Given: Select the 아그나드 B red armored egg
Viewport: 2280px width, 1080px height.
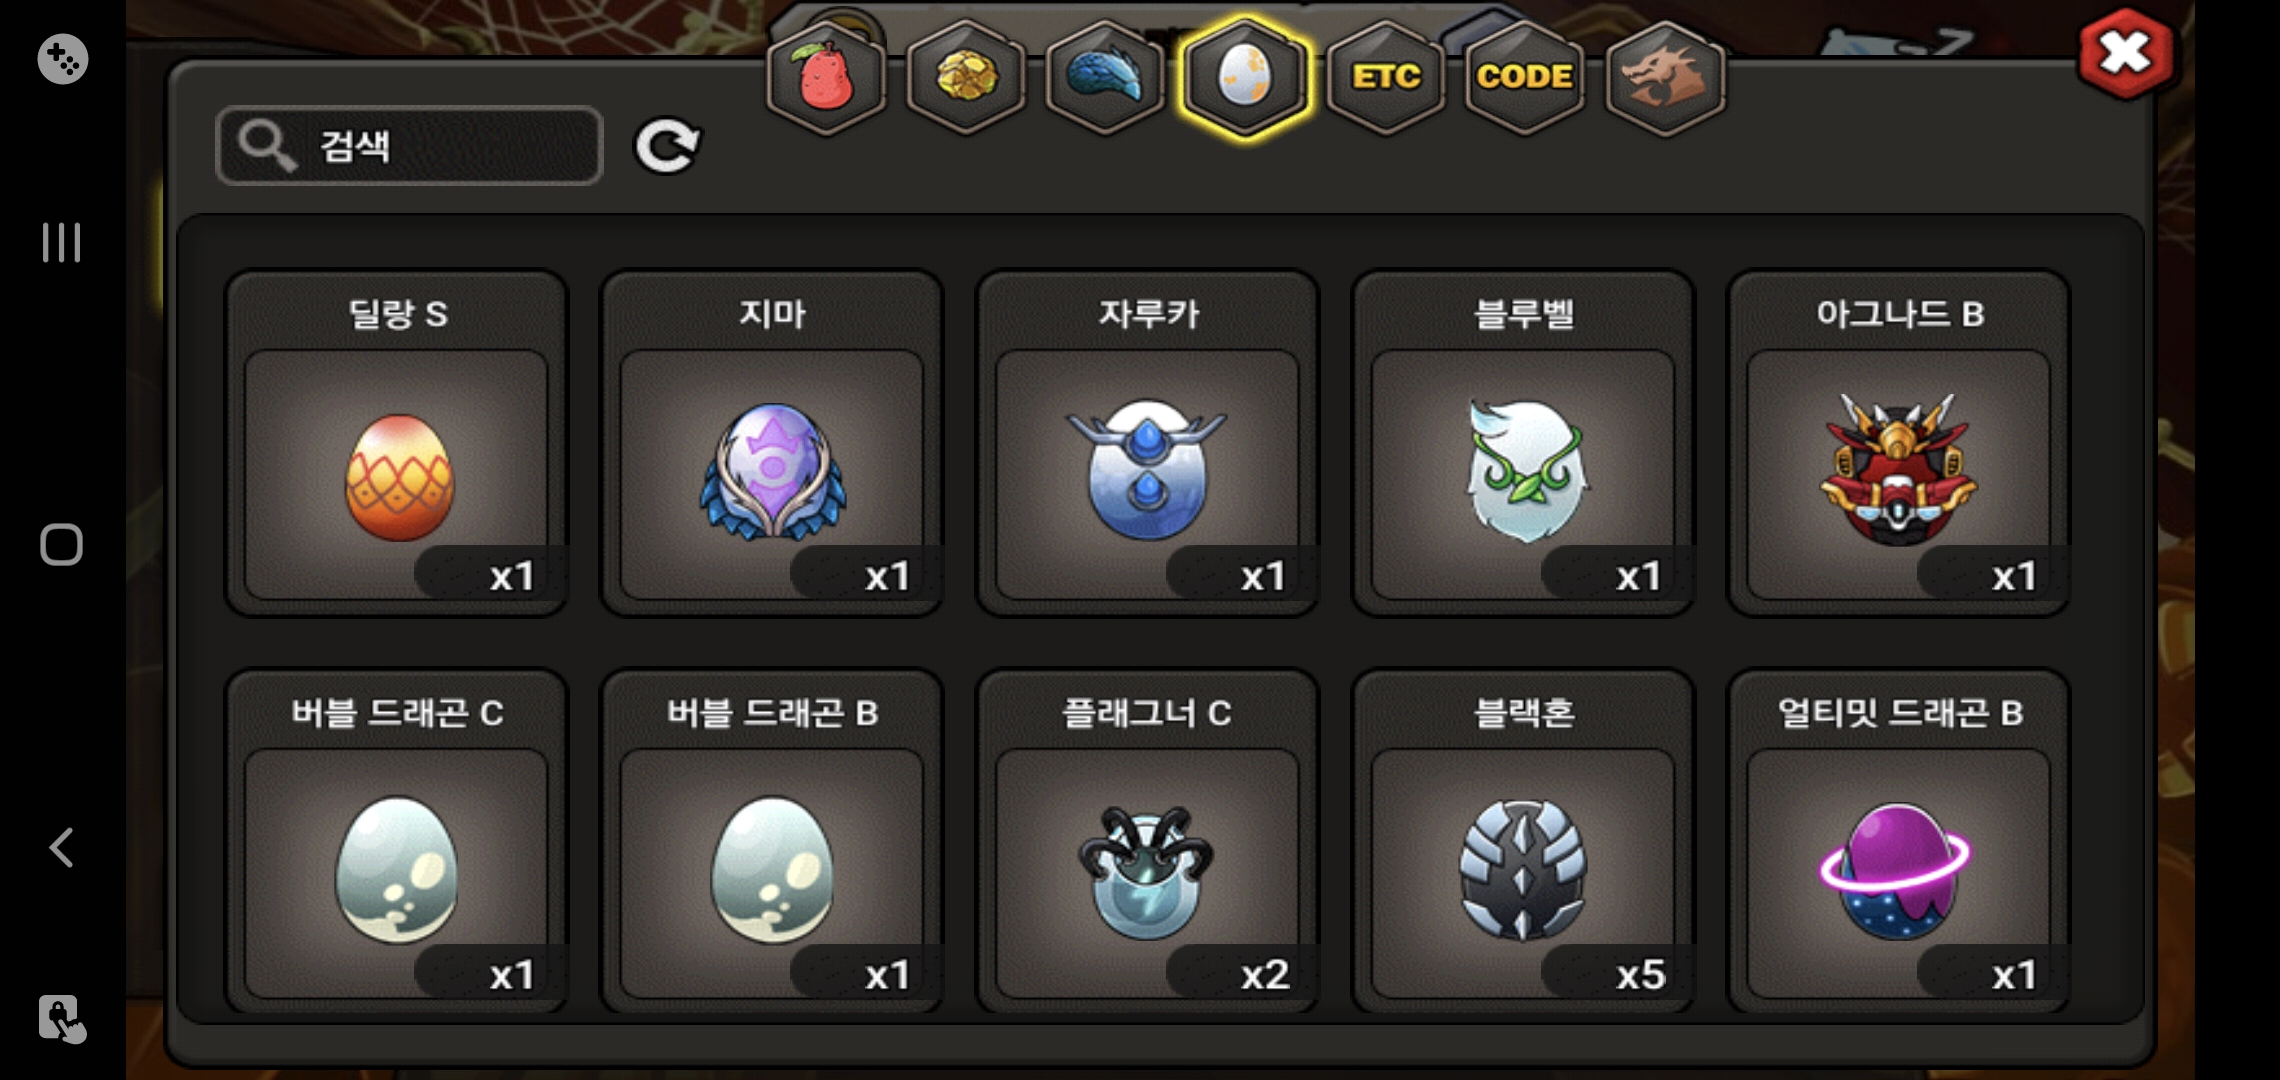Looking at the screenshot, I should [x=1899, y=444].
